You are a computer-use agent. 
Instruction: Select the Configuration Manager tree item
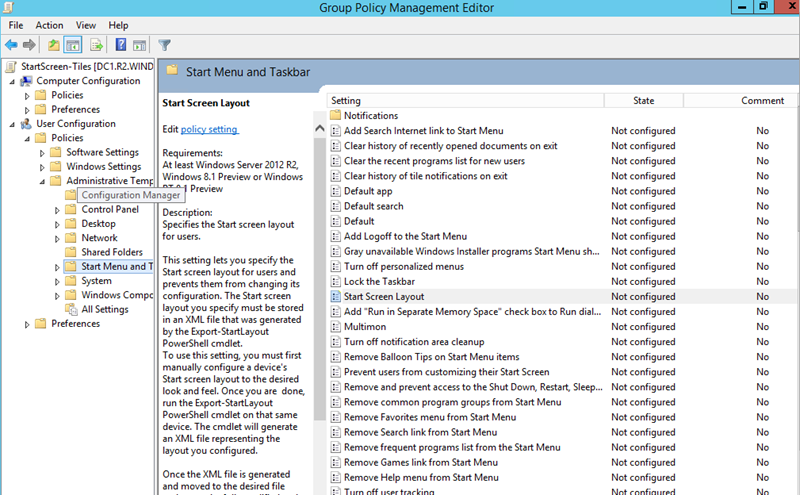pos(131,195)
